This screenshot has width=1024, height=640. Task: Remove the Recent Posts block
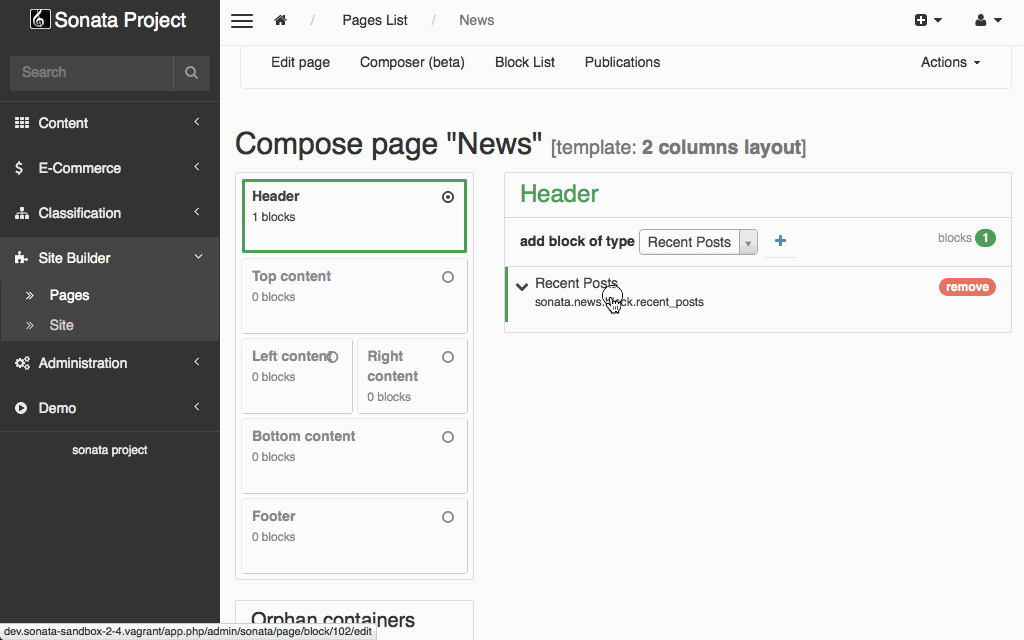[x=967, y=287]
